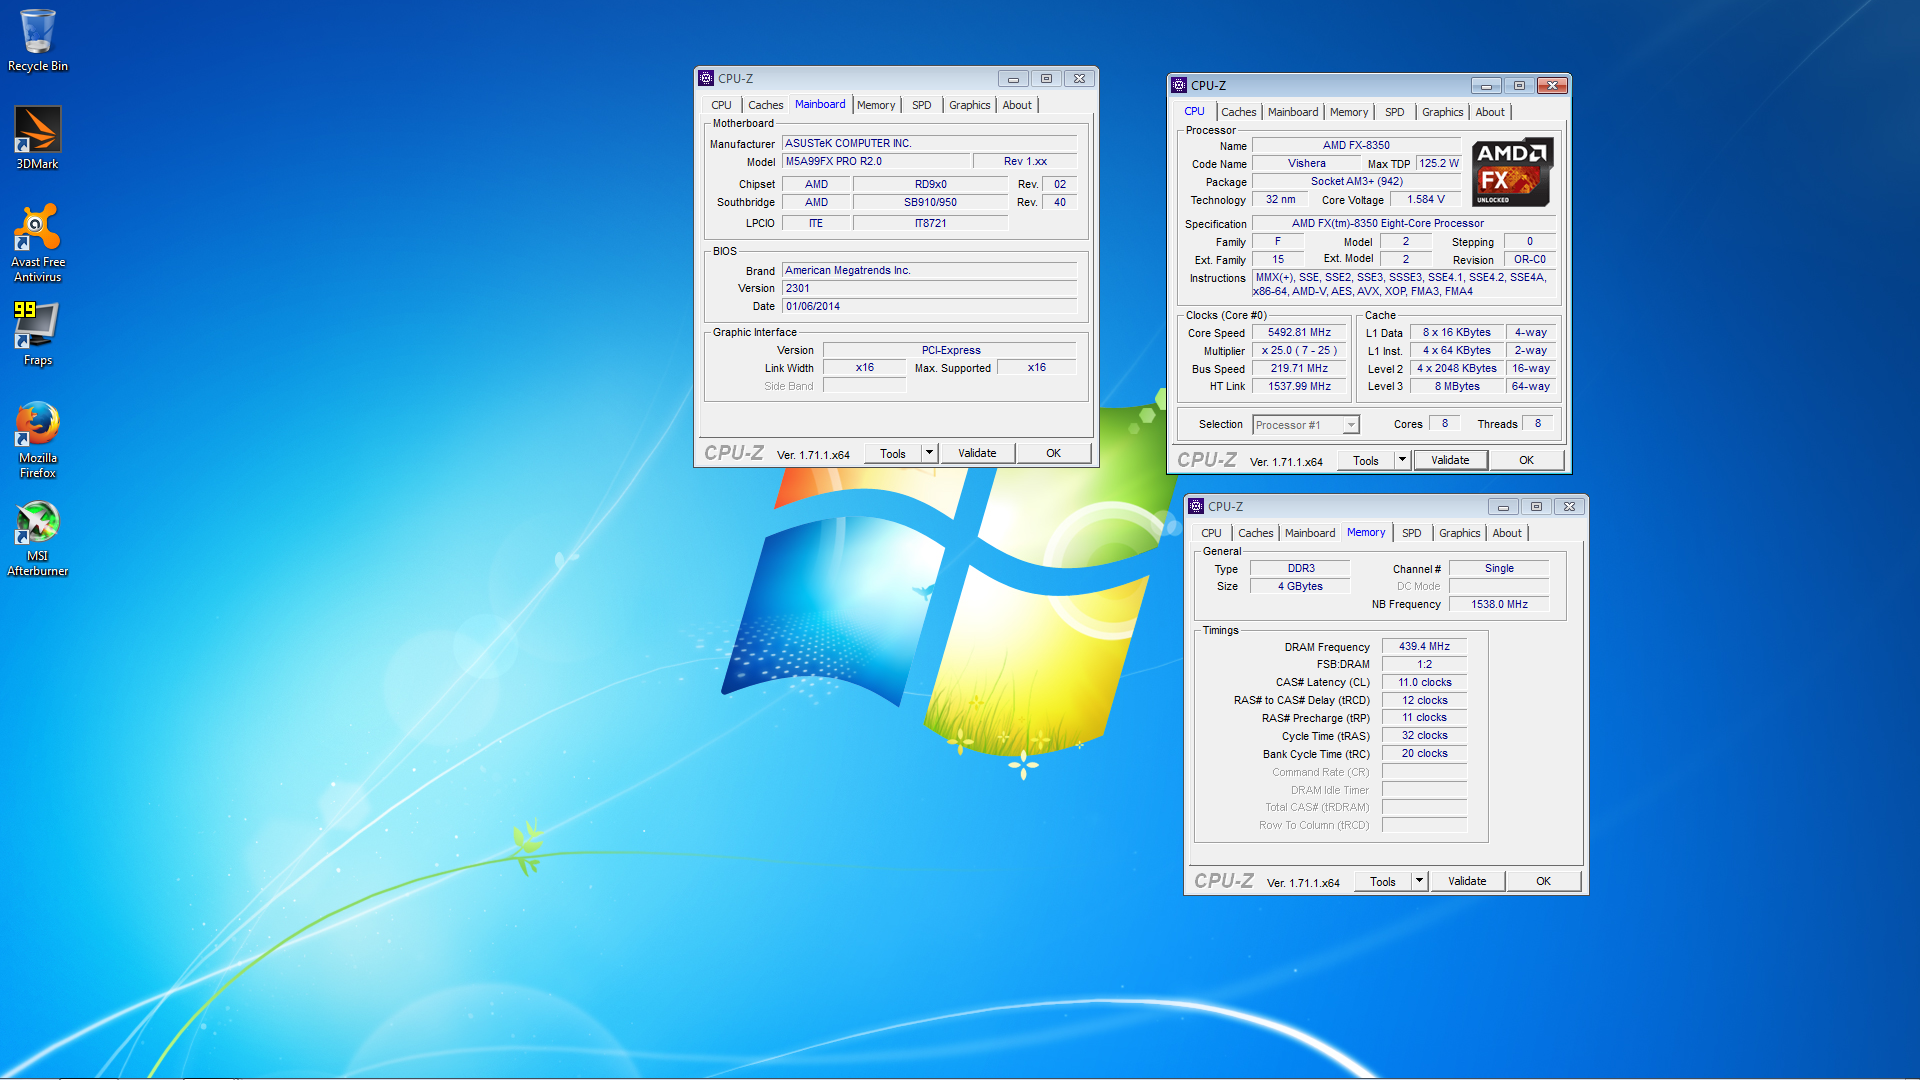Screen dimensions: 1920x1080
Task: Maximize the Memory CPU-Z window
Action: 1536,506
